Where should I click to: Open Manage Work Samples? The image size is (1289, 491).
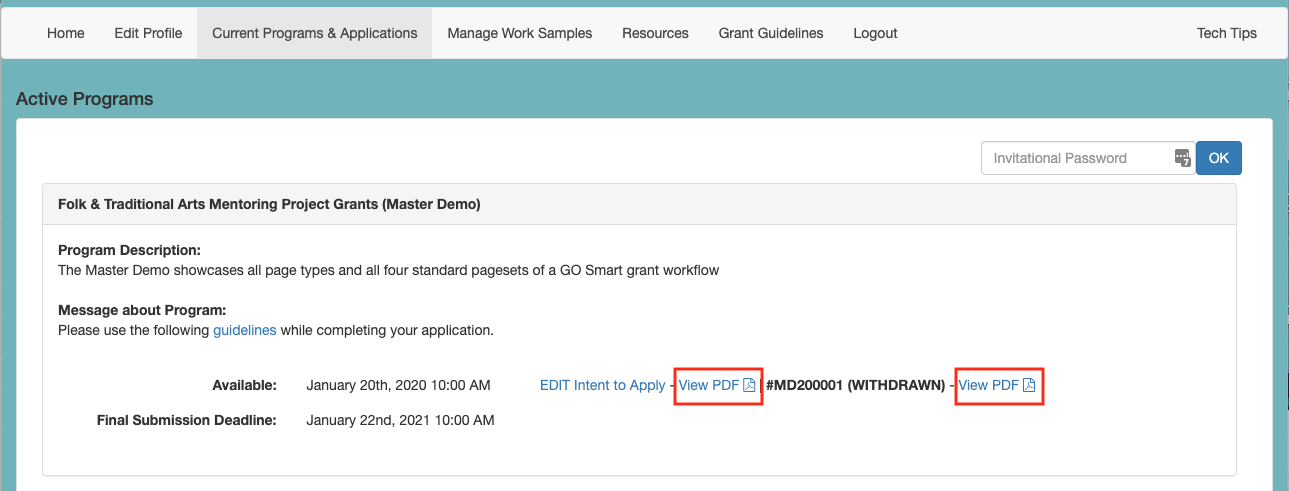520,33
